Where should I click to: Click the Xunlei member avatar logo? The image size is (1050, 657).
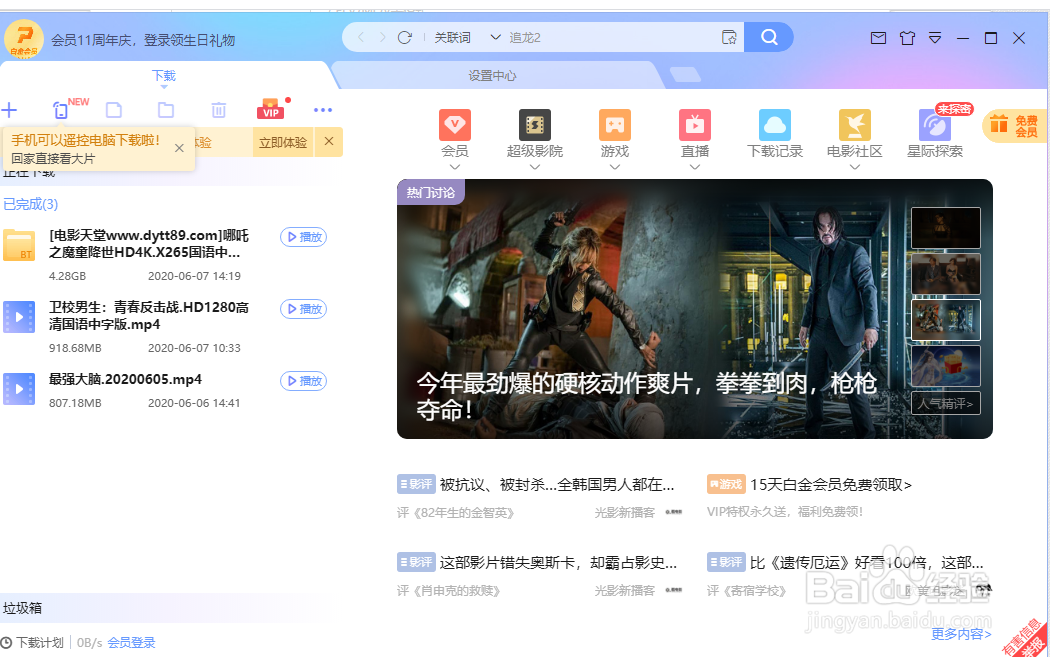24,39
